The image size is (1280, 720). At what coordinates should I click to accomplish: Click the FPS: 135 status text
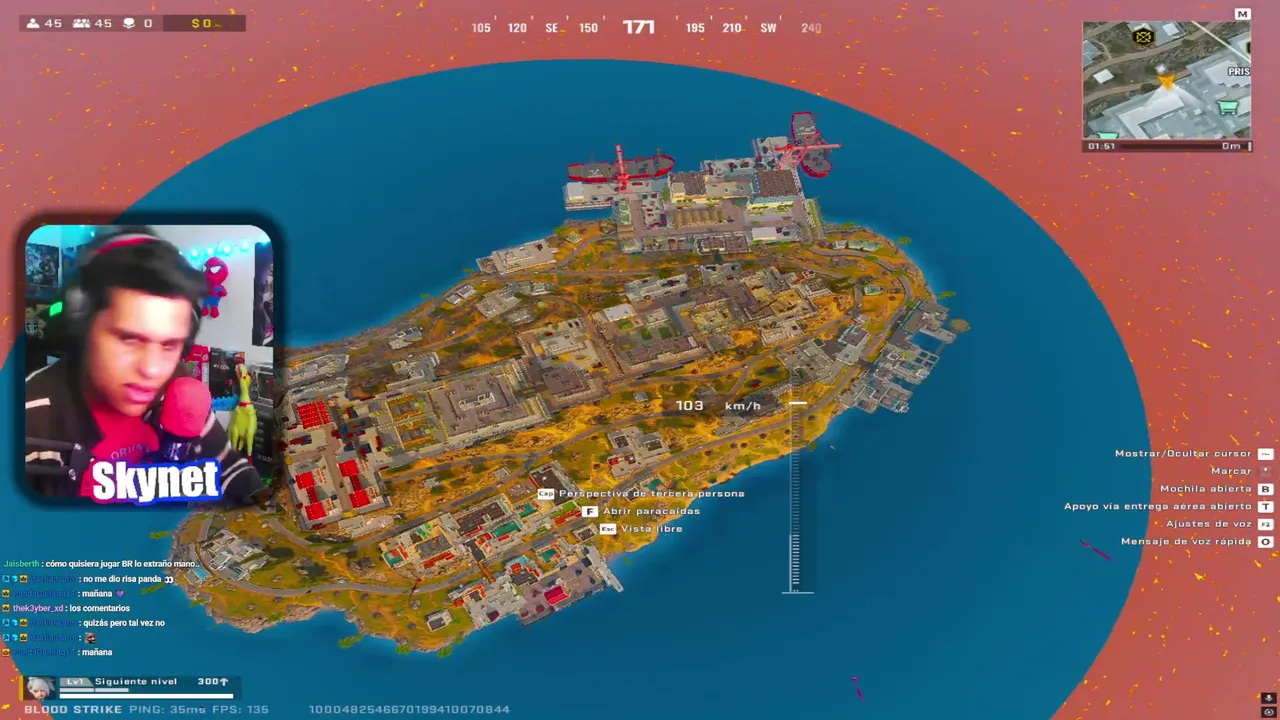coord(242,709)
